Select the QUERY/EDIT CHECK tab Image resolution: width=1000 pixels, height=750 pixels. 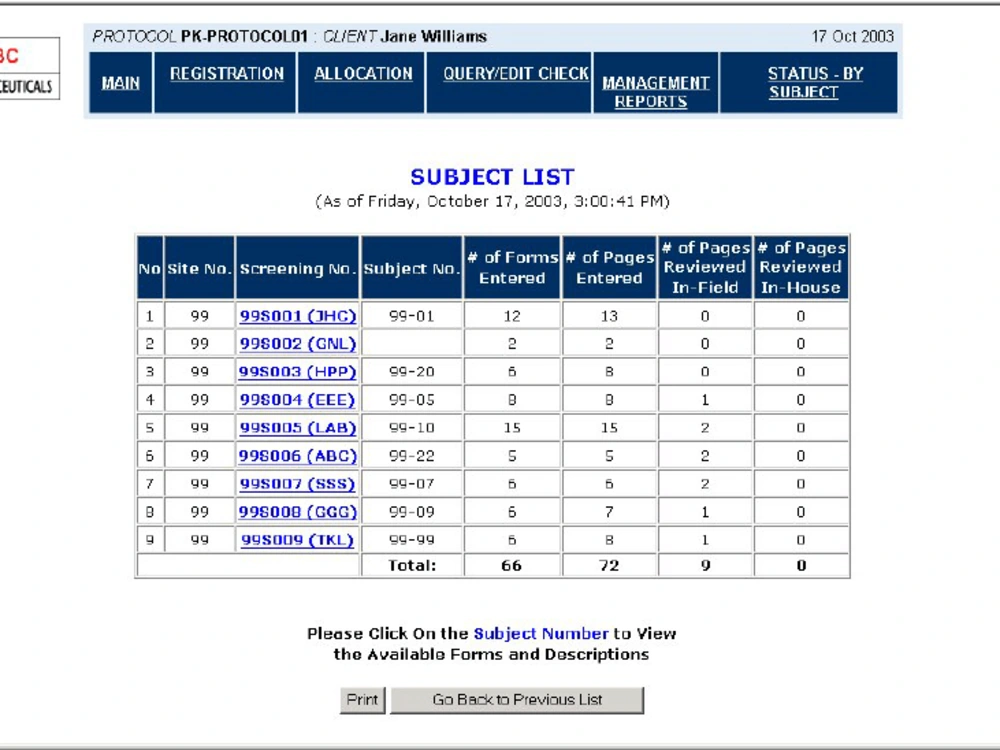click(510, 83)
